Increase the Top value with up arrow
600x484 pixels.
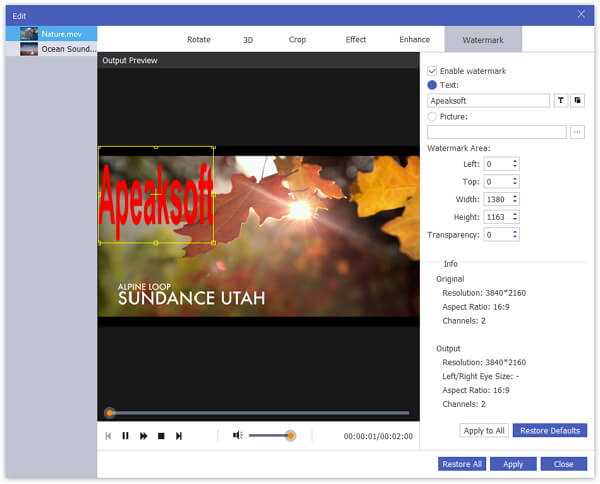[x=515, y=179]
